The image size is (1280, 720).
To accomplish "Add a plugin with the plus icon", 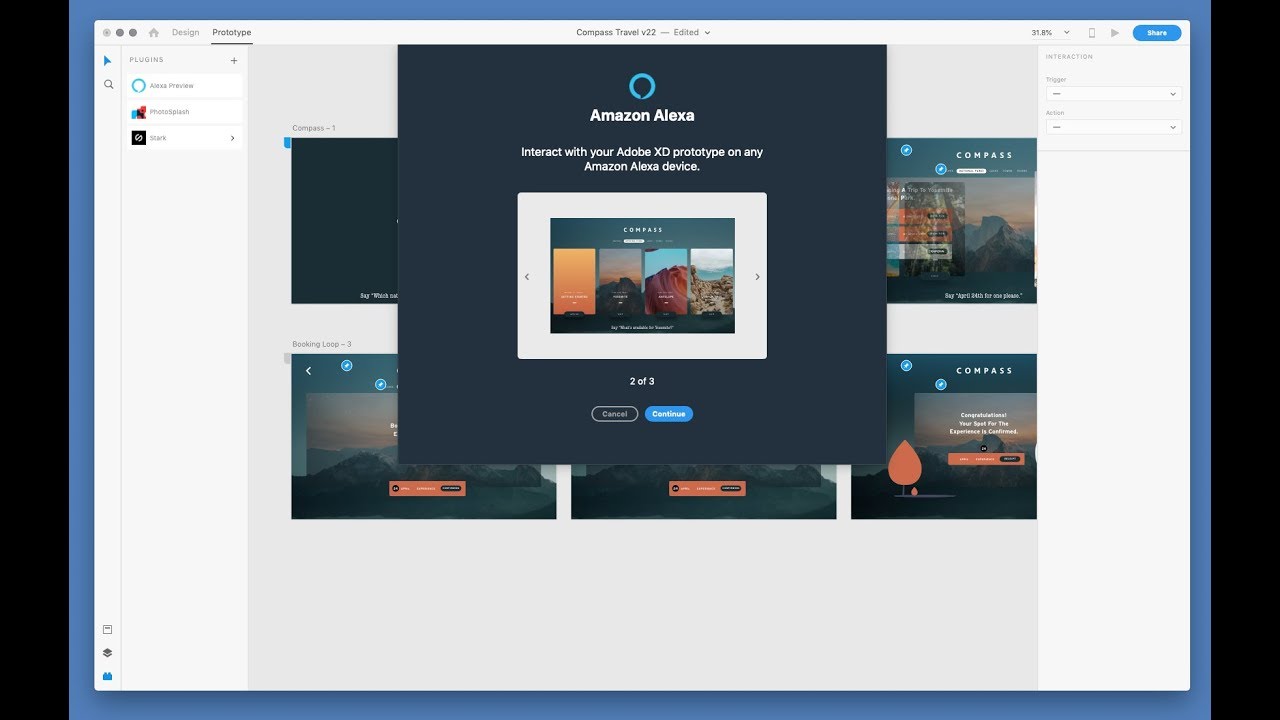I will pos(234,60).
